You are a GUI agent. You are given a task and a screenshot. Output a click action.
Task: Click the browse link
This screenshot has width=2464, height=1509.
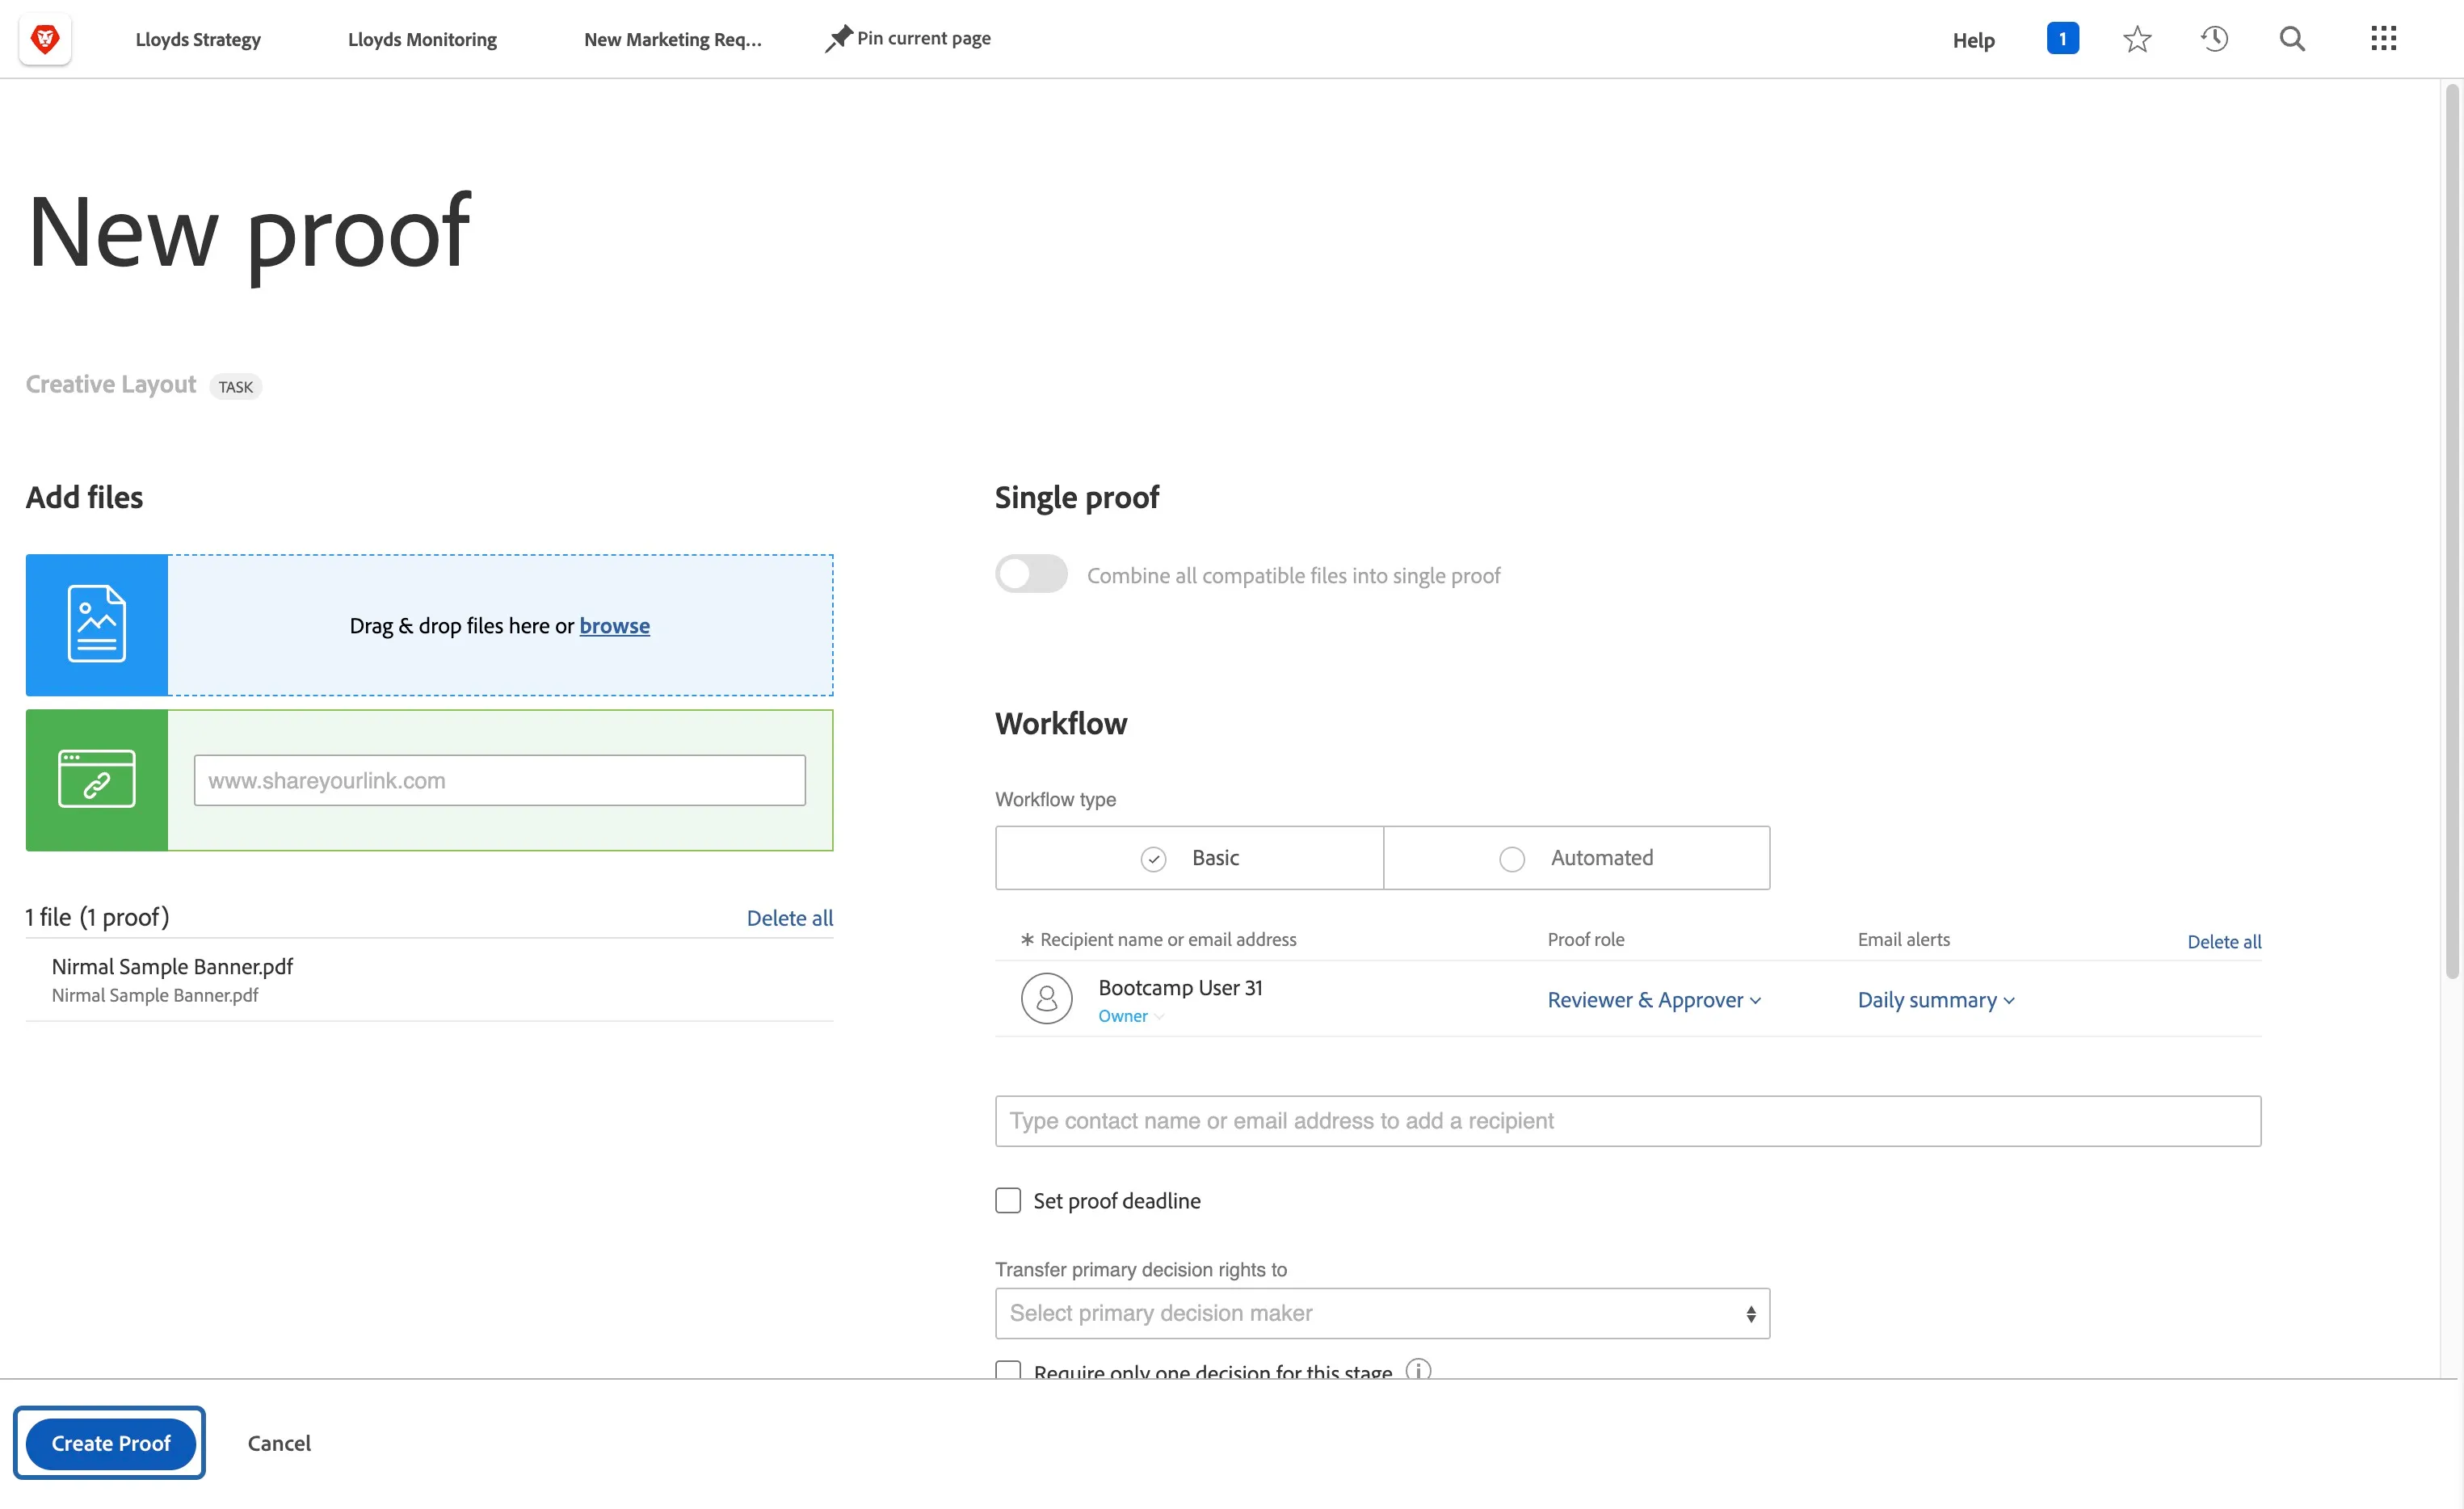[x=614, y=626]
